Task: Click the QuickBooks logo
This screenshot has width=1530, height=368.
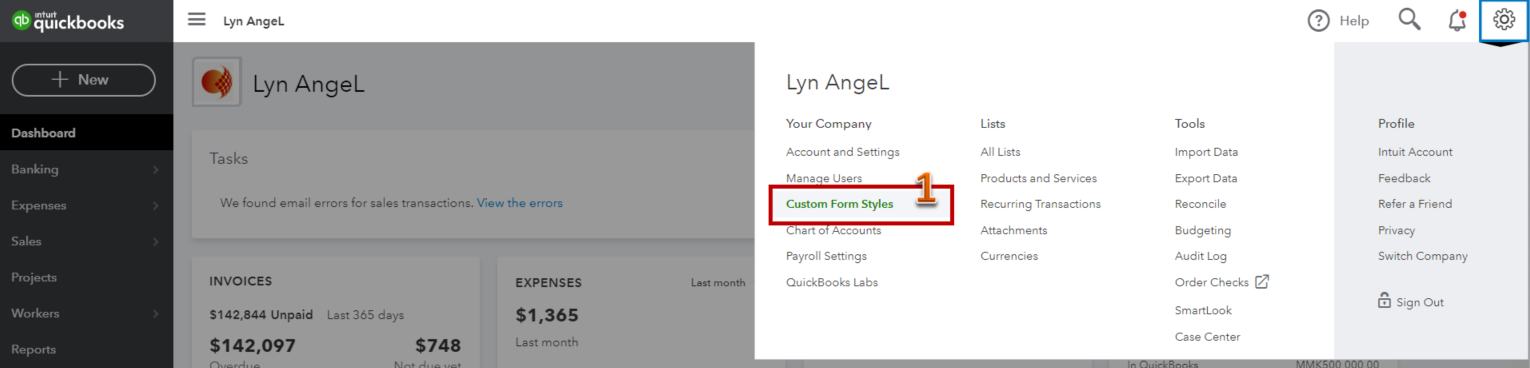Action: [69, 20]
